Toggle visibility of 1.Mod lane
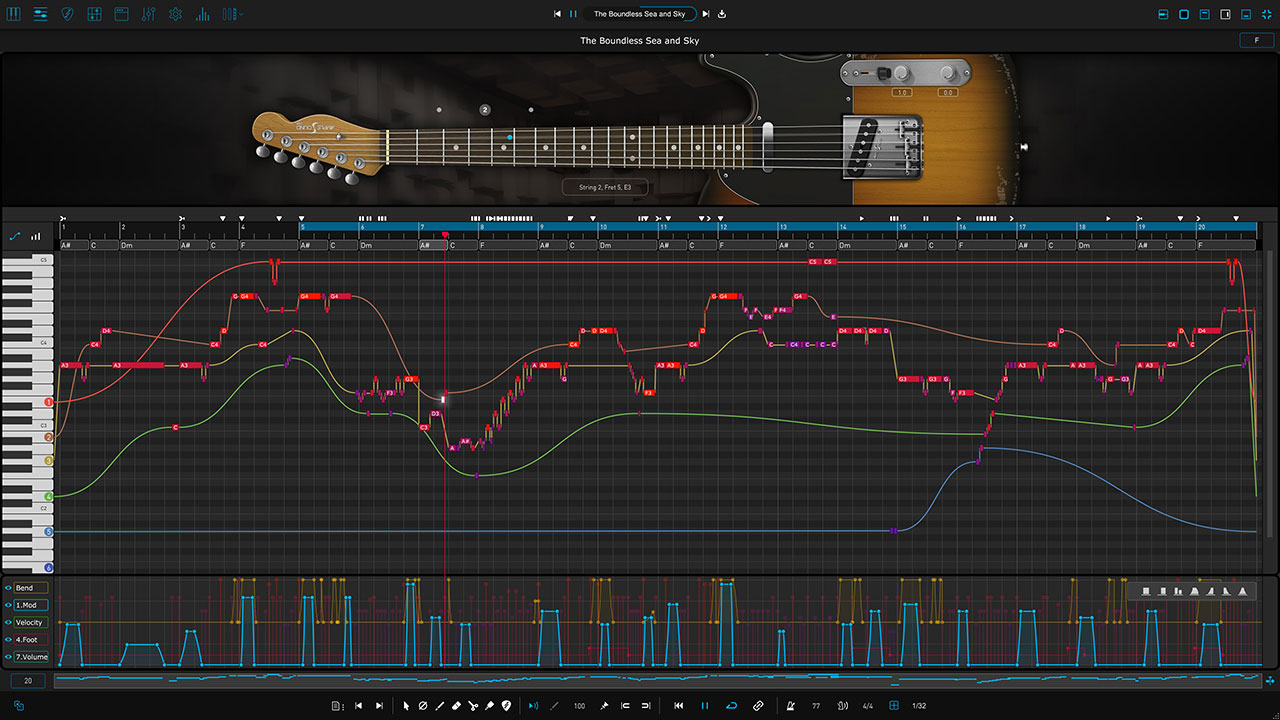Screen dimensions: 1280x720 (8, 605)
